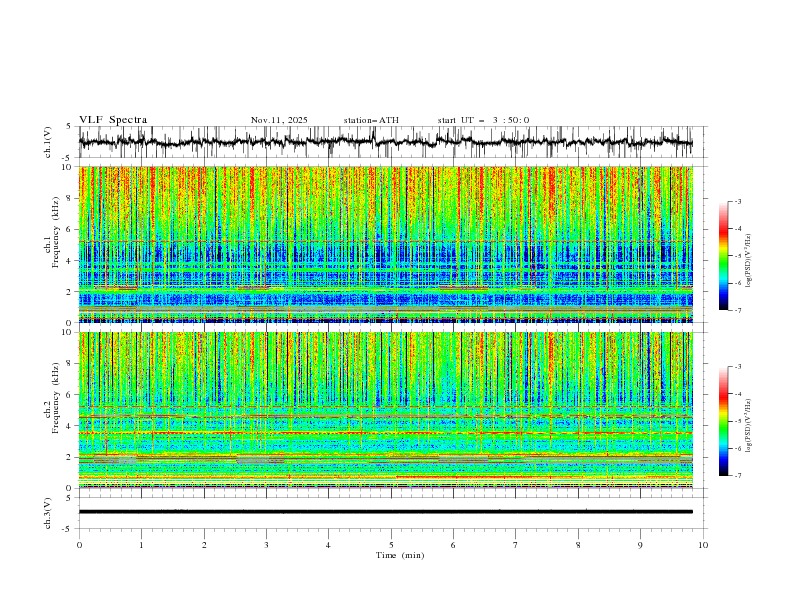Viewport: 792px width, 612px height.
Task: Click the flat ch.3 voltage trace
Action: click(x=385, y=512)
